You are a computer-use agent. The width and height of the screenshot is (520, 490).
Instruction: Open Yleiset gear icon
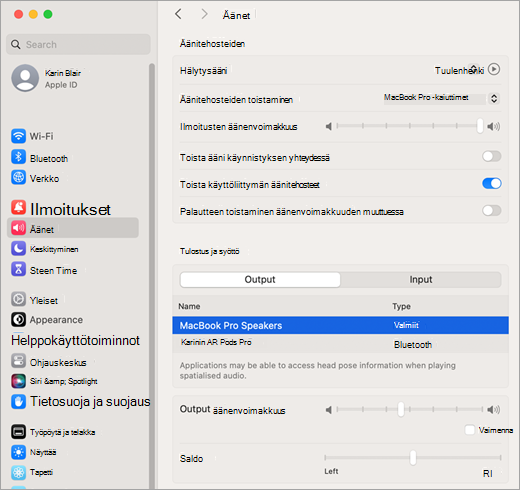click(x=18, y=299)
